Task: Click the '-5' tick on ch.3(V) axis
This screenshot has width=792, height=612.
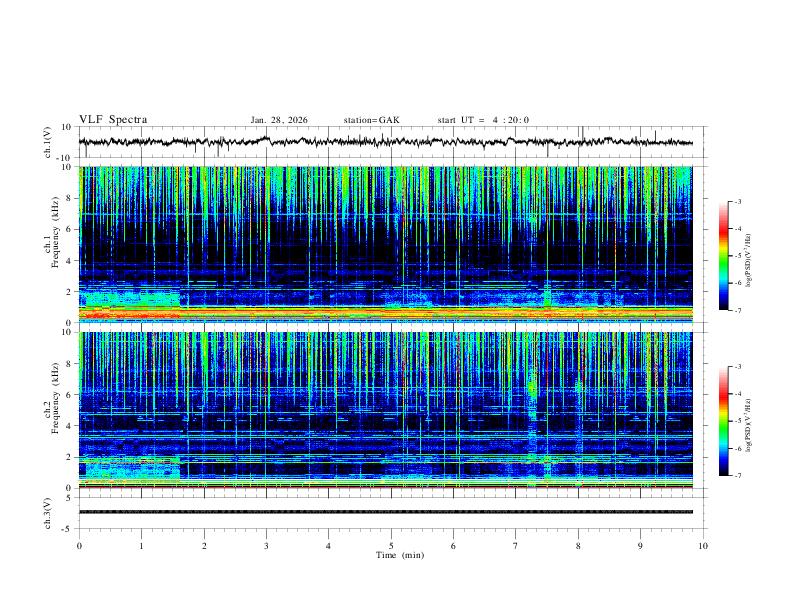Action: 68,529
